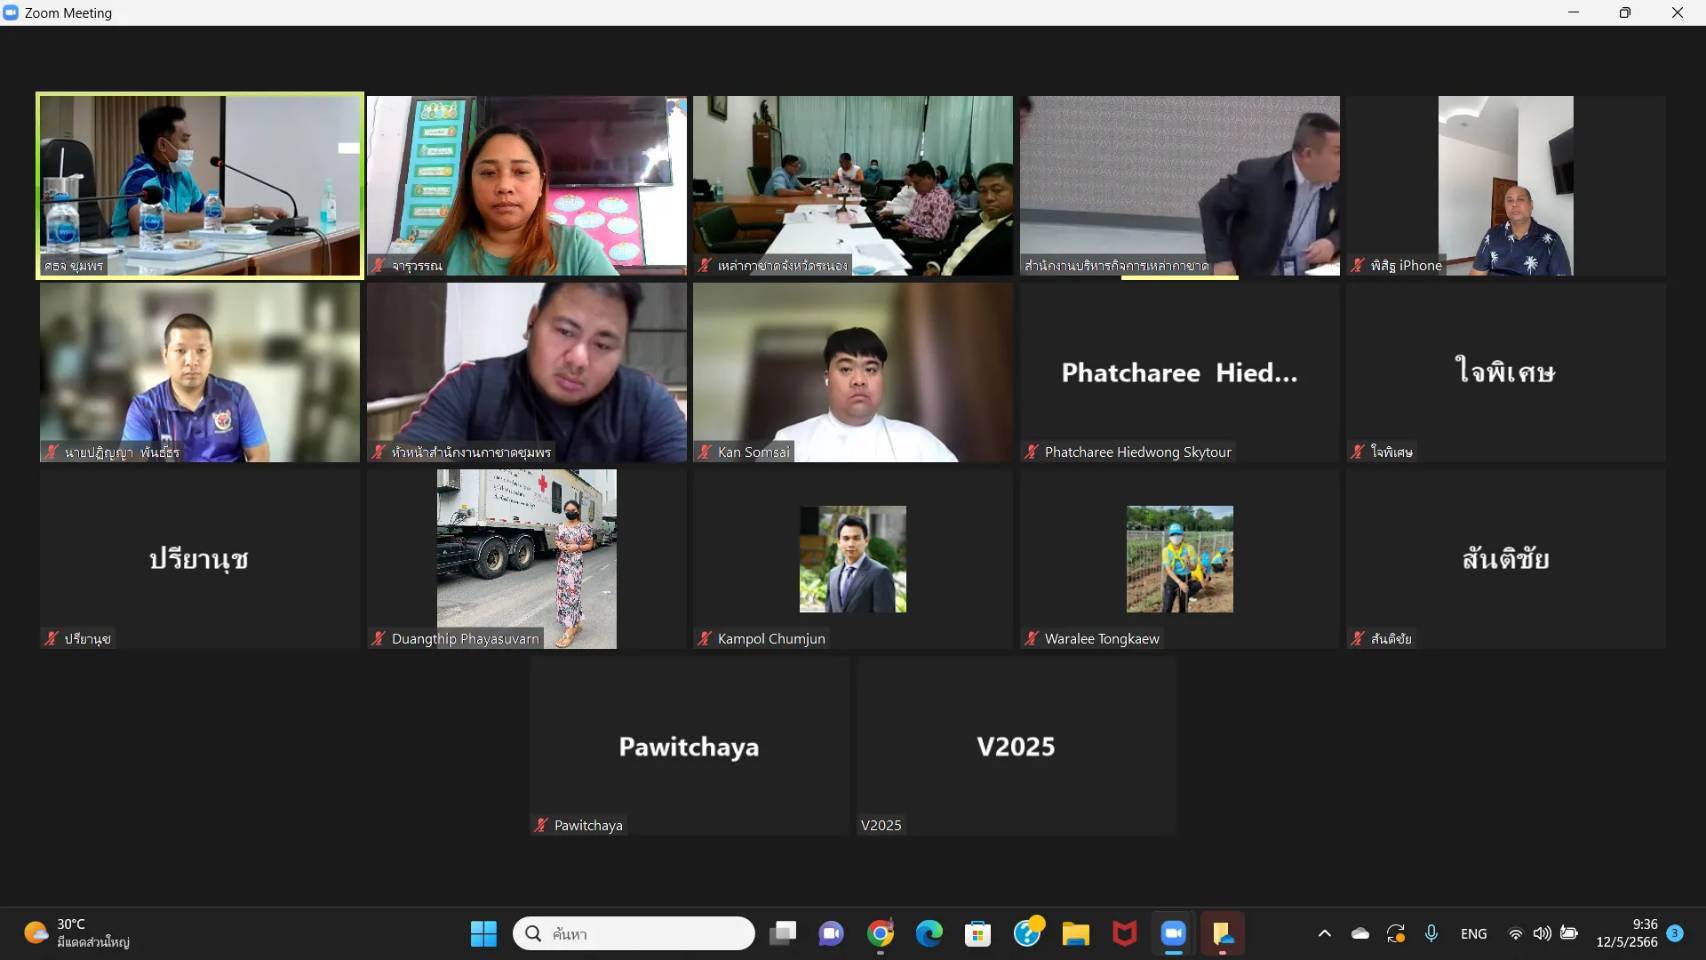Image resolution: width=1706 pixels, height=960 pixels.
Task: Open File Explorer folder icon
Action: click(1076, 933)
